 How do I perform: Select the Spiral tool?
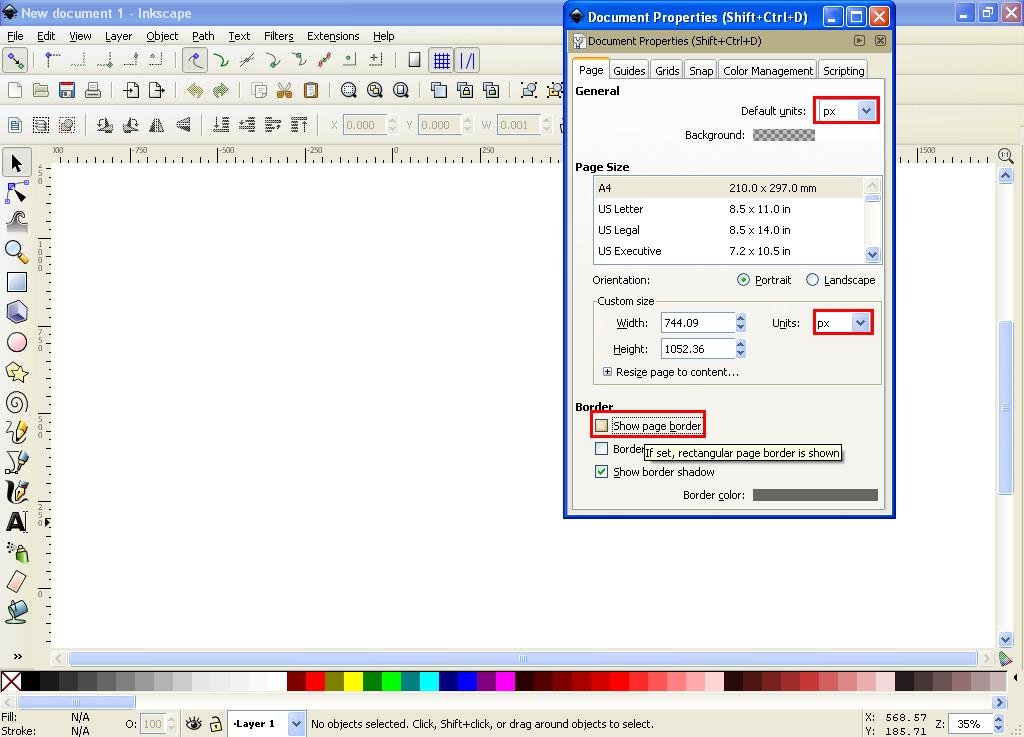coord(16,403)
